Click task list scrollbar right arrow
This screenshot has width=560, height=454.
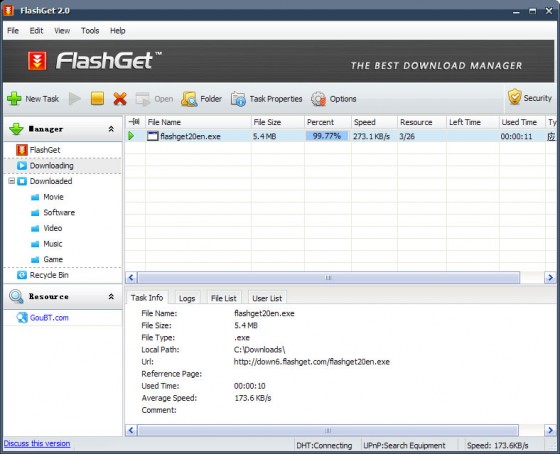550,278
